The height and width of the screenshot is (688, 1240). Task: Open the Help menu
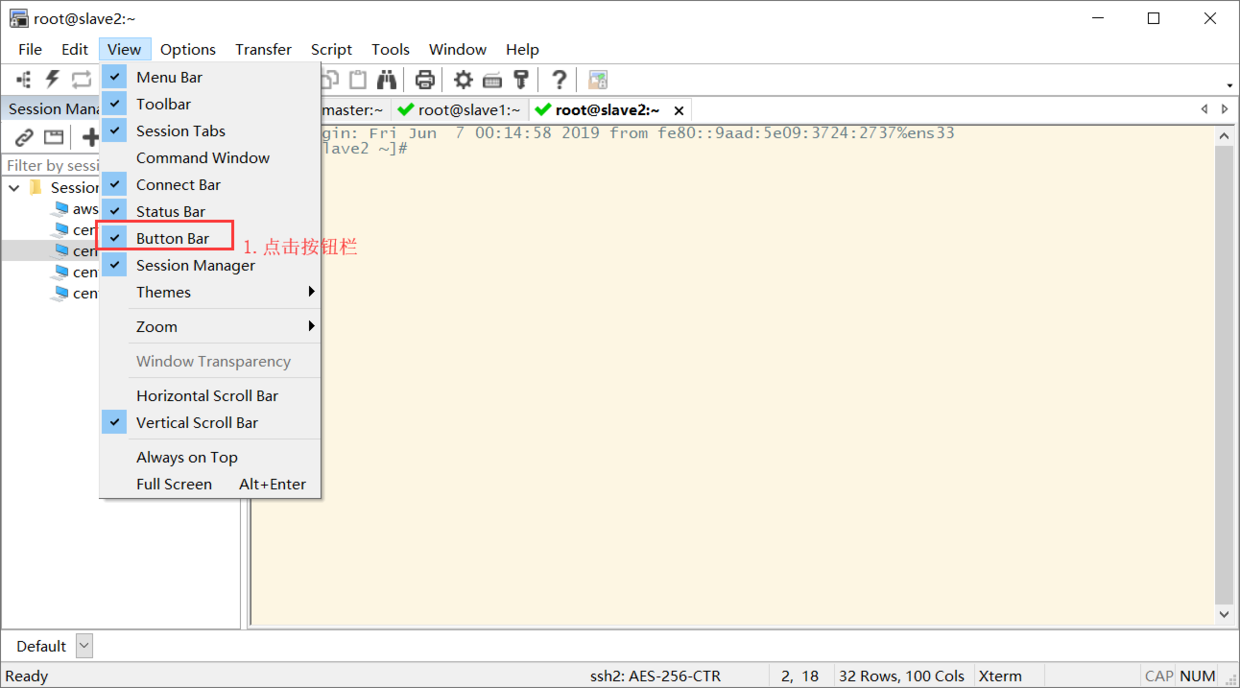pos(522,49)
